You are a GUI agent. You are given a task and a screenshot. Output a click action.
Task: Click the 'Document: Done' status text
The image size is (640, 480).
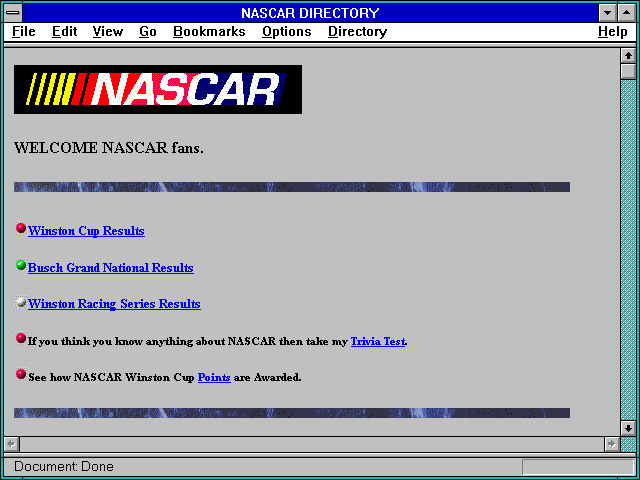[x=64, y=466]
